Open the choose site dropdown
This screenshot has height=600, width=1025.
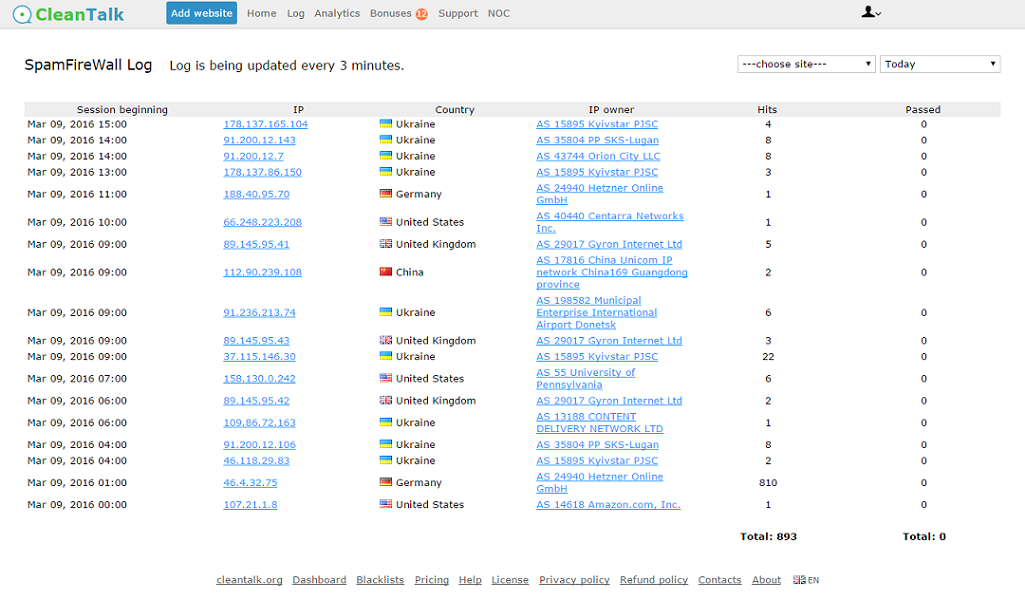pos(806,64)
